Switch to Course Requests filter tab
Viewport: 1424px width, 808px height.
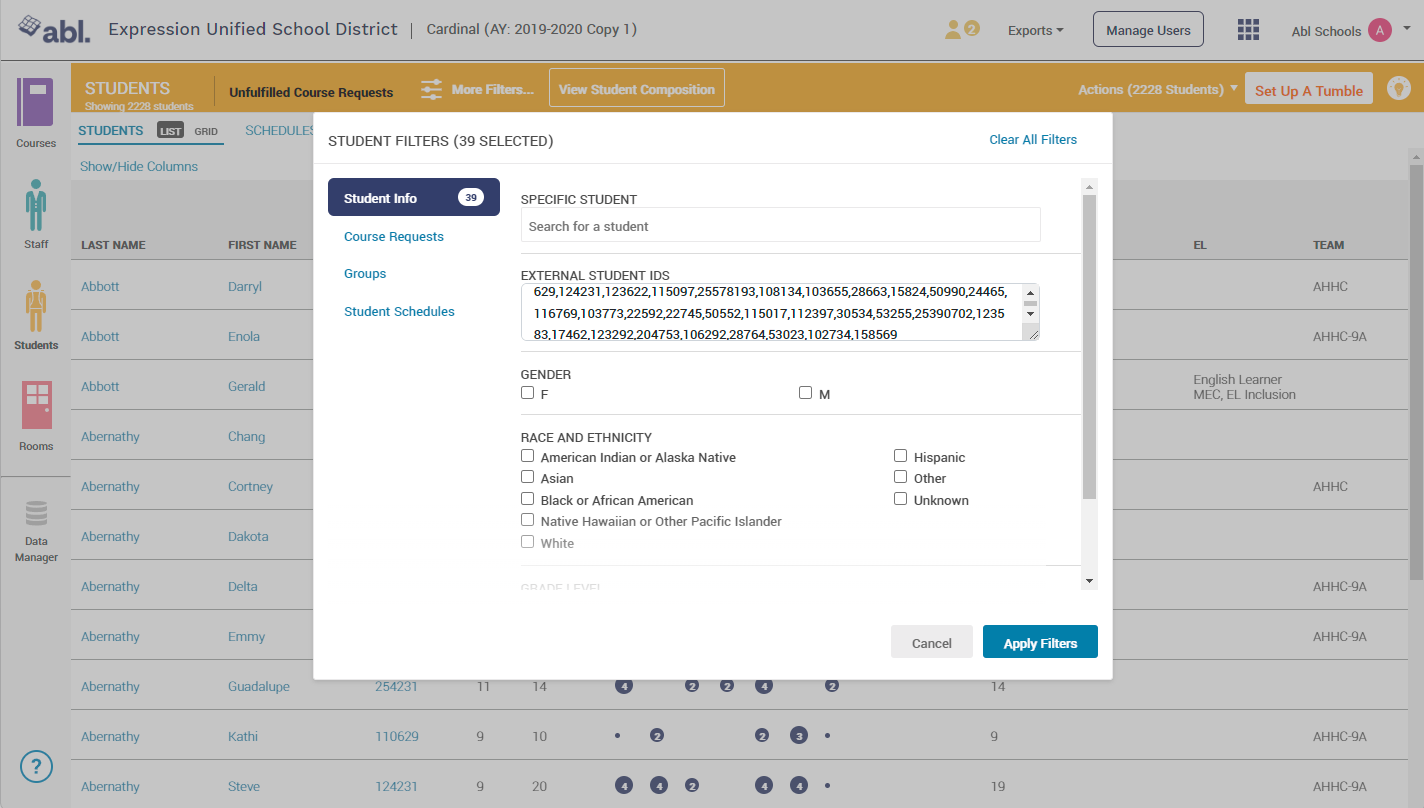(394, 237)
